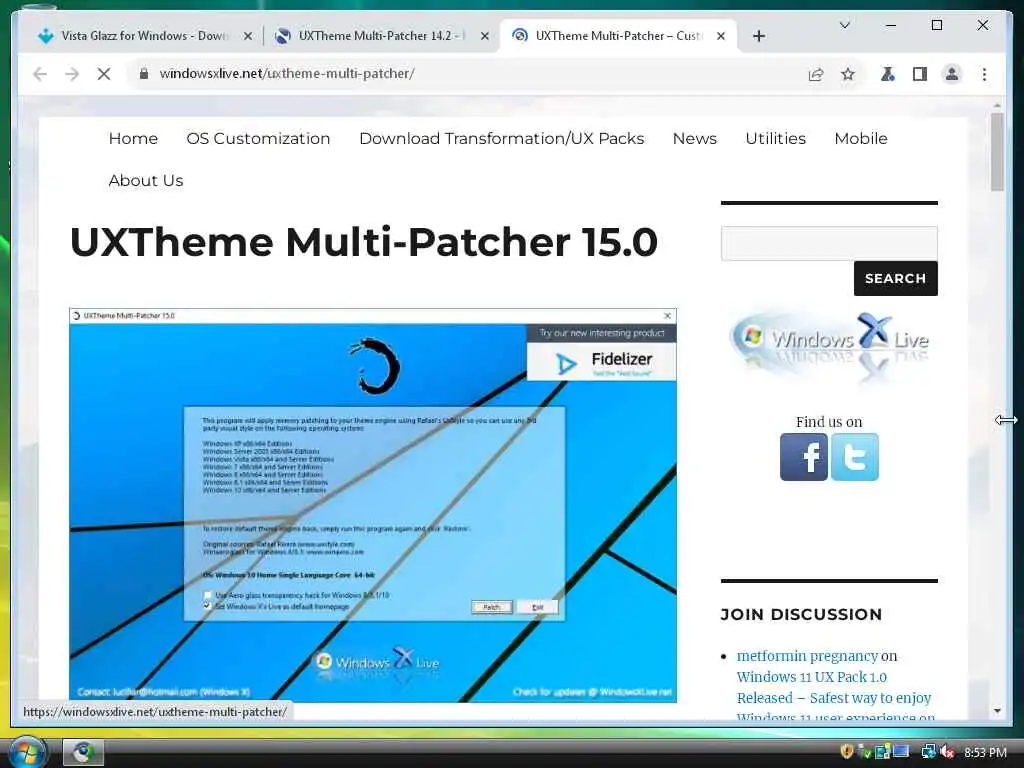Open metformin pregnancy commenter link

(807, 656)
